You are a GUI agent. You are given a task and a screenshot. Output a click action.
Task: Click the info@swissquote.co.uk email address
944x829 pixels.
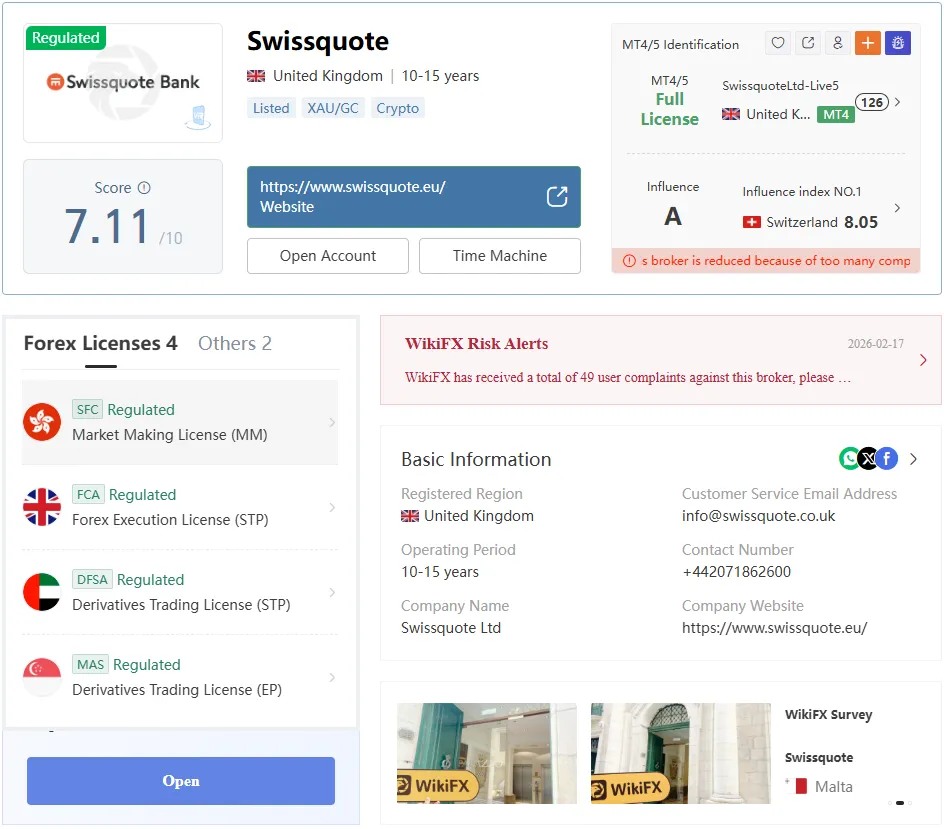pos(759,516)
